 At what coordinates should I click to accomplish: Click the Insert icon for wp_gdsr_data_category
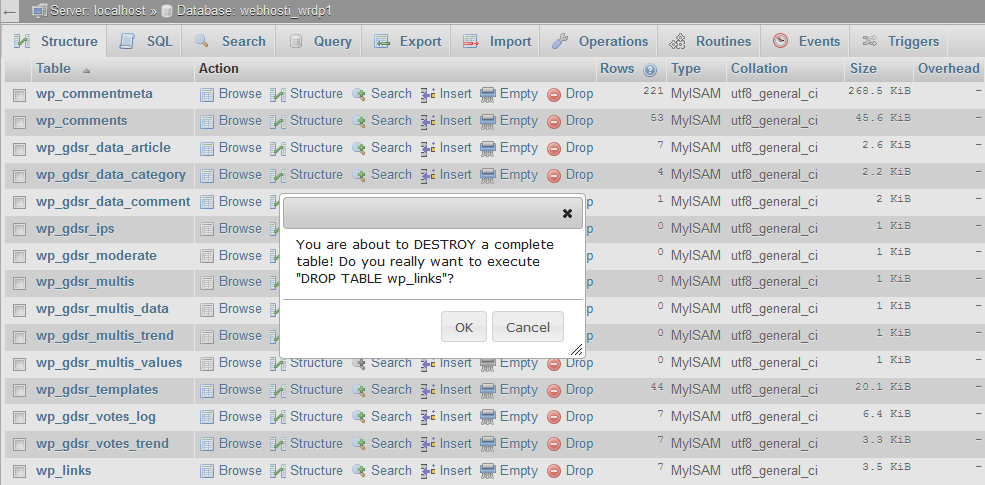tap(428, 175)
